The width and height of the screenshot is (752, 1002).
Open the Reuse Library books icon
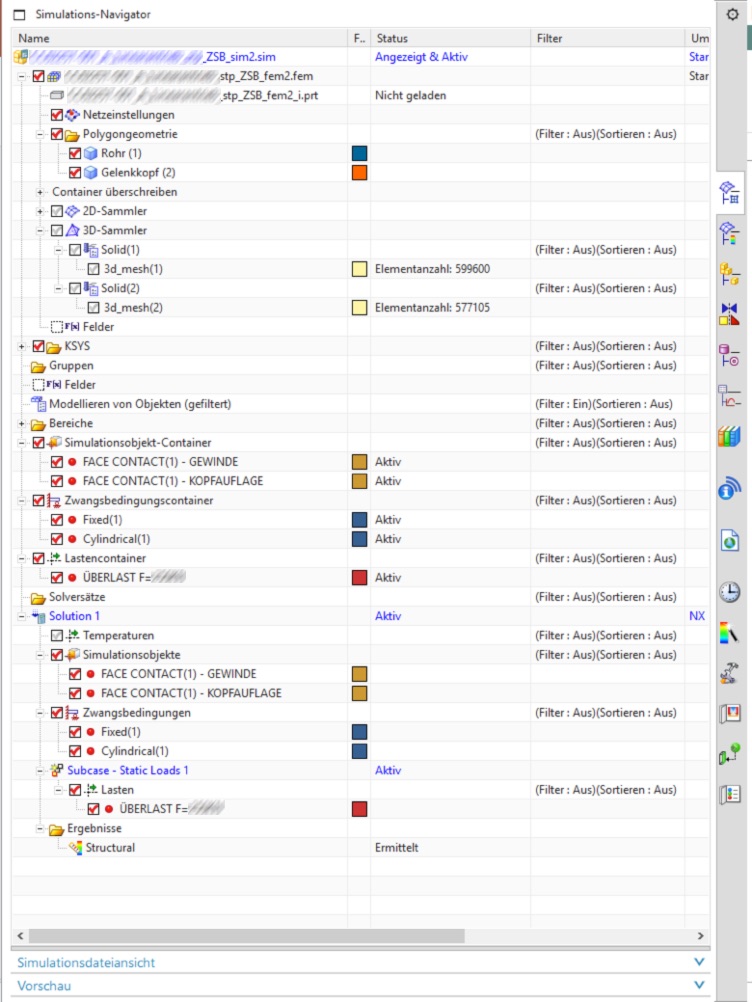pyautogui.click(x=730, y=436)
